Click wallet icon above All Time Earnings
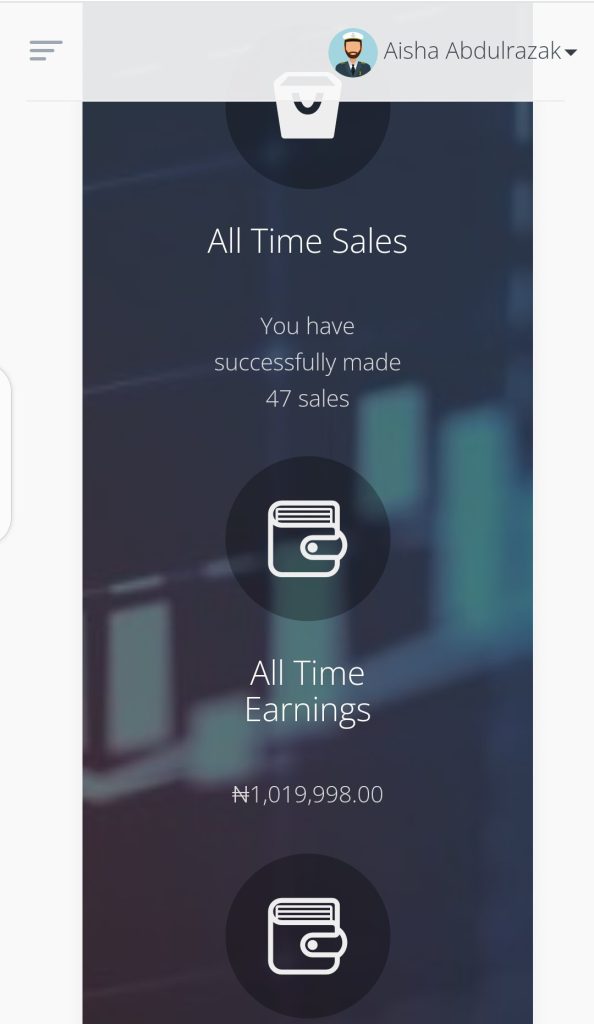The height and width of the screenshot is (1024, 594). pos(307,539)
